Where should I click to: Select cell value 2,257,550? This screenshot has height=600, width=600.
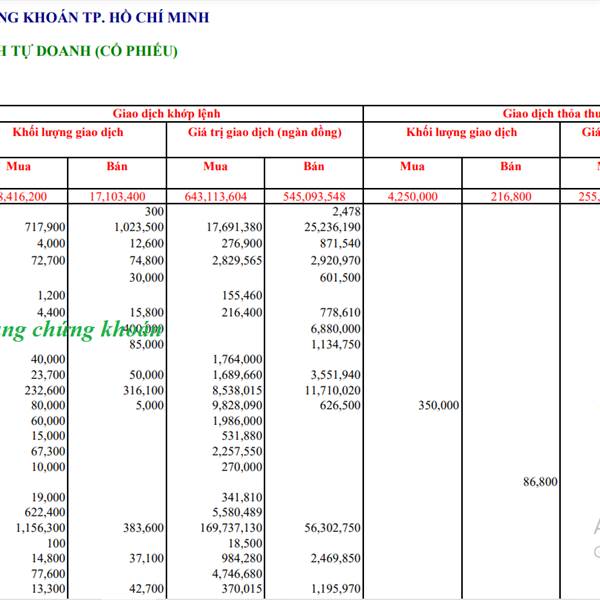[237, 452]
